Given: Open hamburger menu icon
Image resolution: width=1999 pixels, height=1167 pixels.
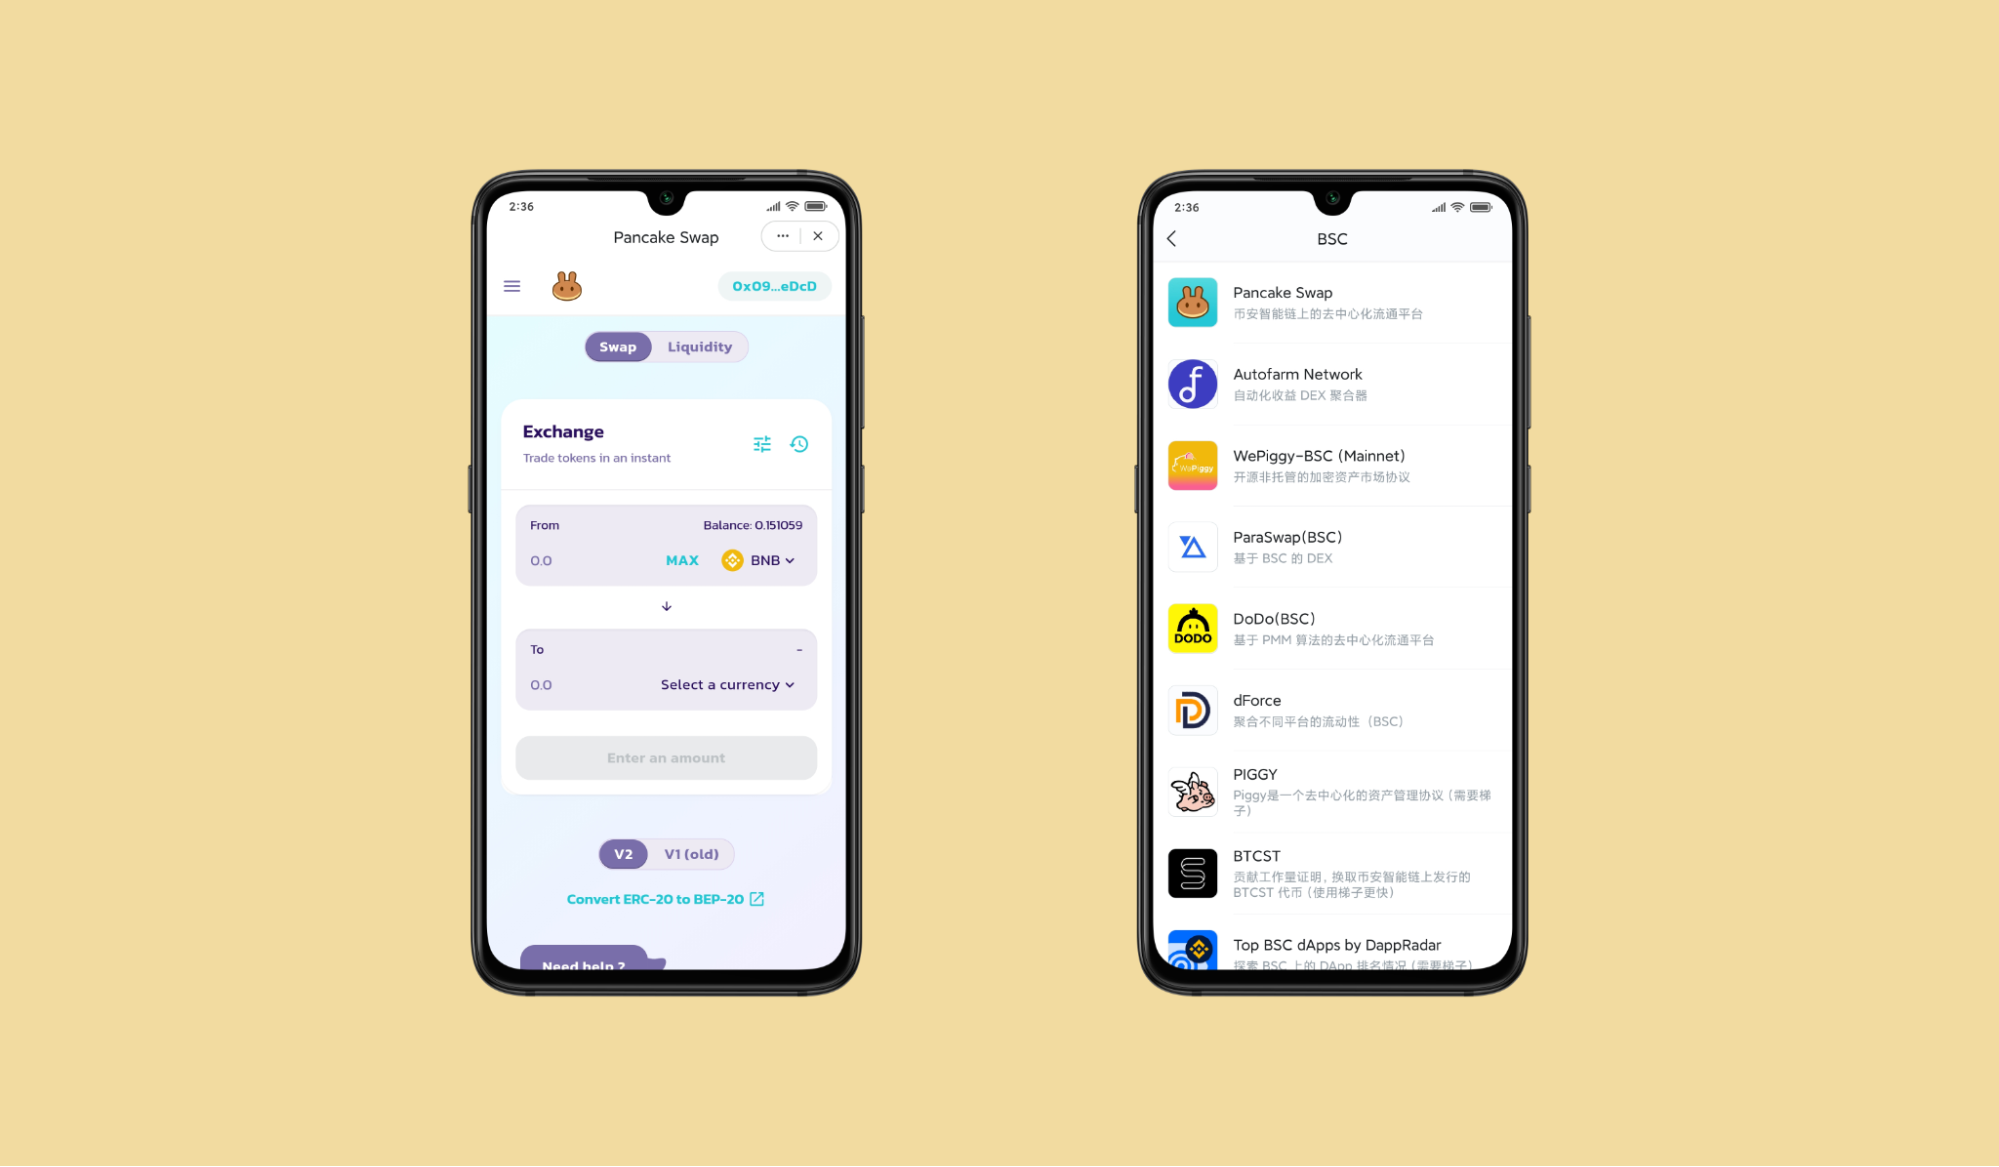Looking at the screenshot, I should tap(513, 286).
